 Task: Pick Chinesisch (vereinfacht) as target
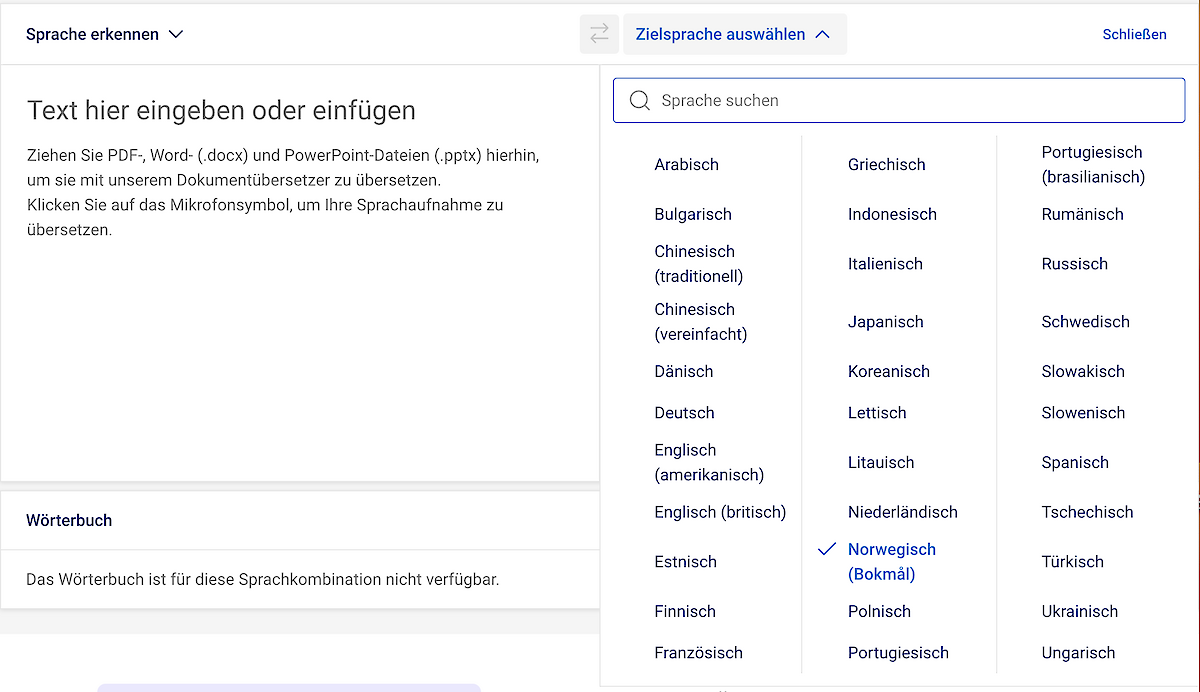point(700,322)
